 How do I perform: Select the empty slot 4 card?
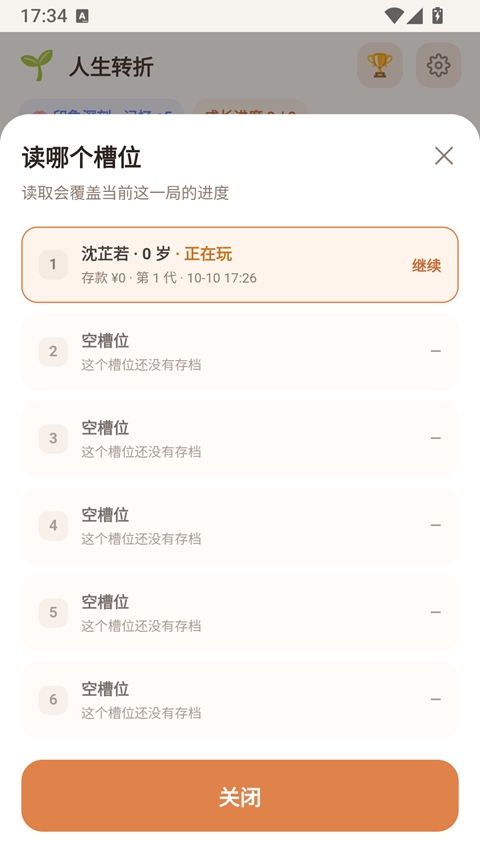[240, 526]
